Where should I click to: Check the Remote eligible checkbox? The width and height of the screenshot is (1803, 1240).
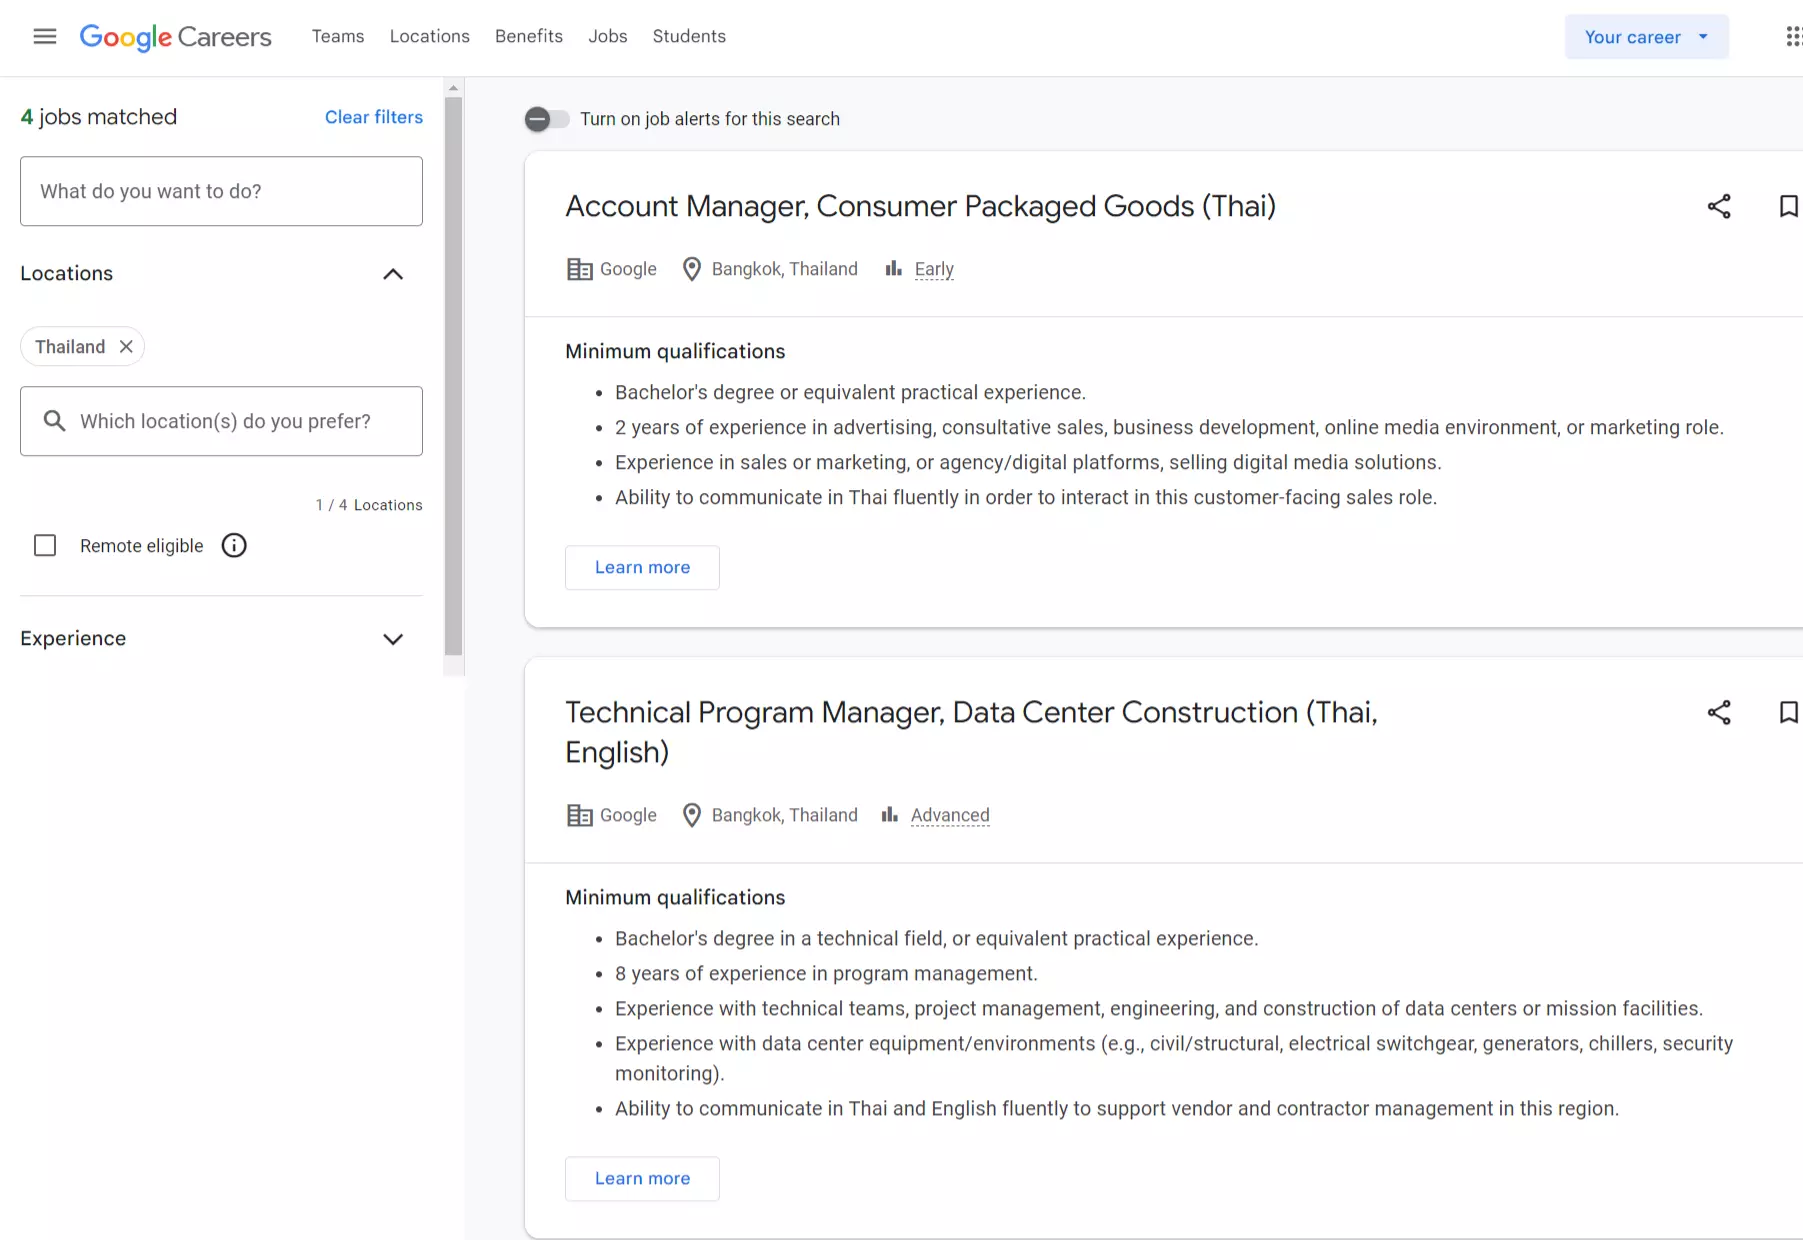coord(45,546)
